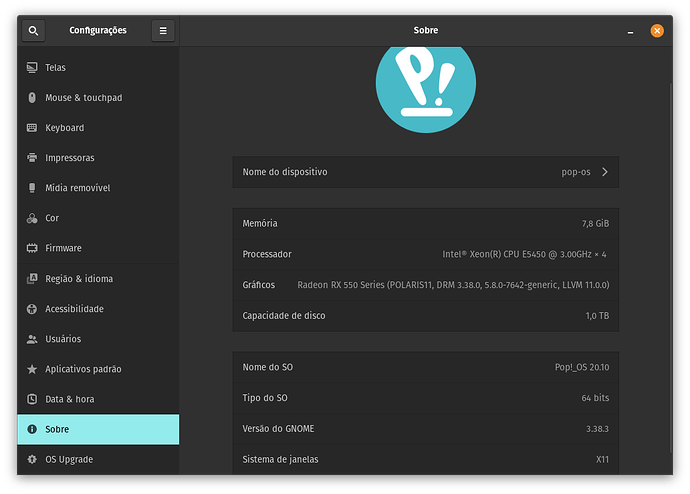Viewport: 690px width, 494px height.
Task: Go to Região & idioma settings
Action: click(x=78, y=279)
